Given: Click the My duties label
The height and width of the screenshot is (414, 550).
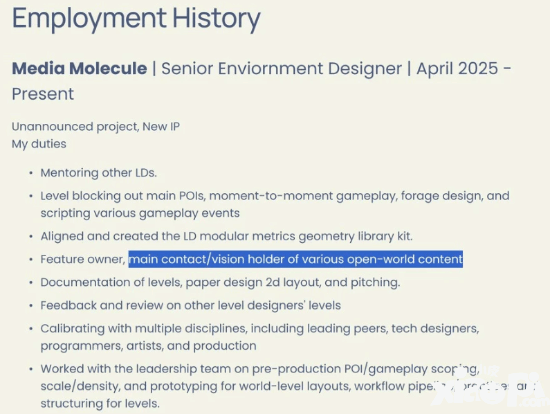Looking at the screenshot, I should (x=39, y=144).
